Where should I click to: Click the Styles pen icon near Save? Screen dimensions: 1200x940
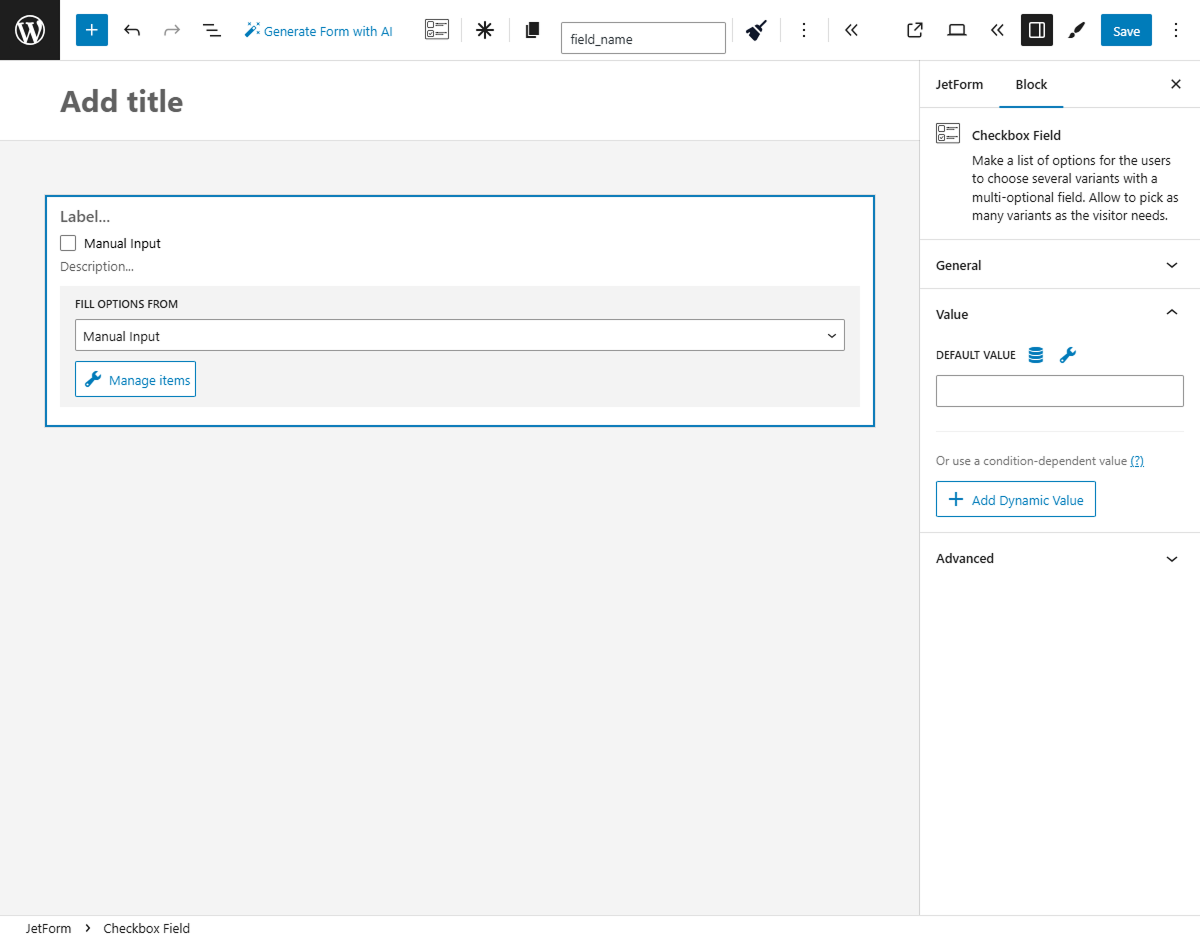point(1076,30)
